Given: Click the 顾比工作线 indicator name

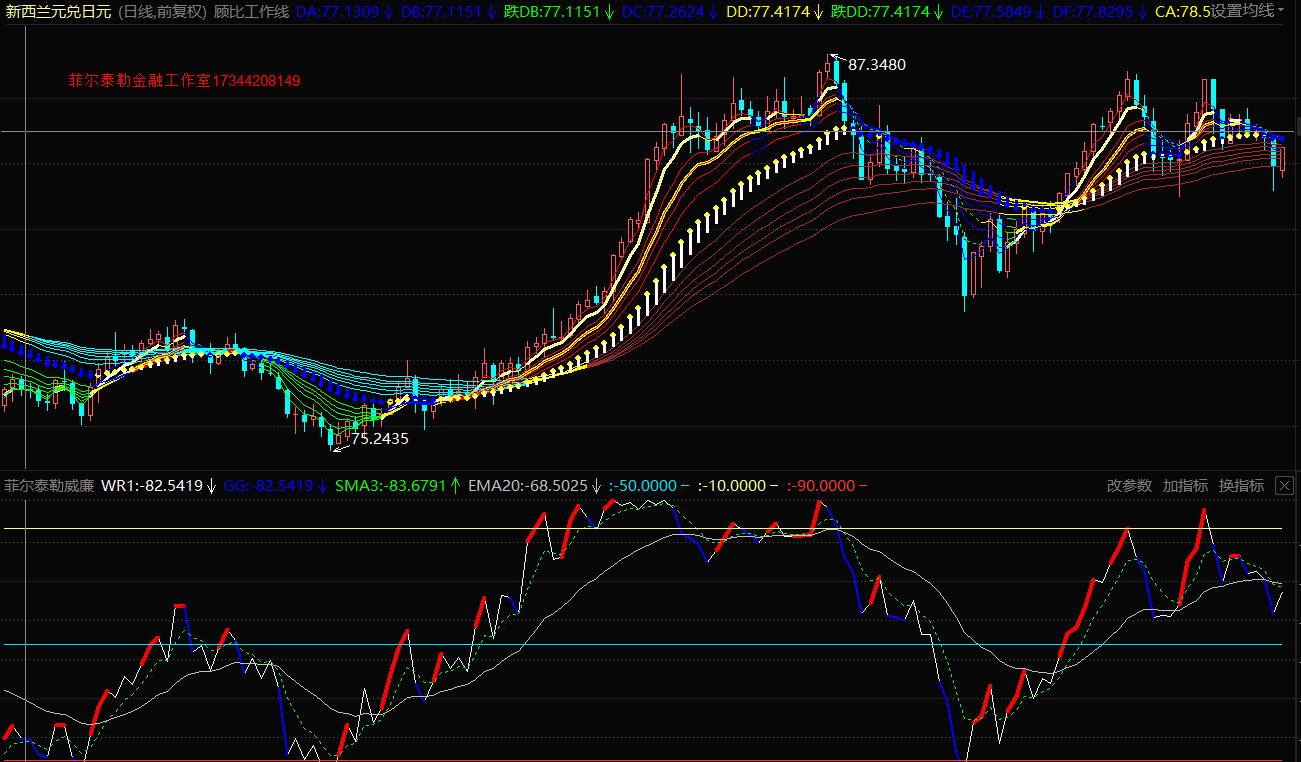Looking at the screenshot, I should [x=252, y=12].
